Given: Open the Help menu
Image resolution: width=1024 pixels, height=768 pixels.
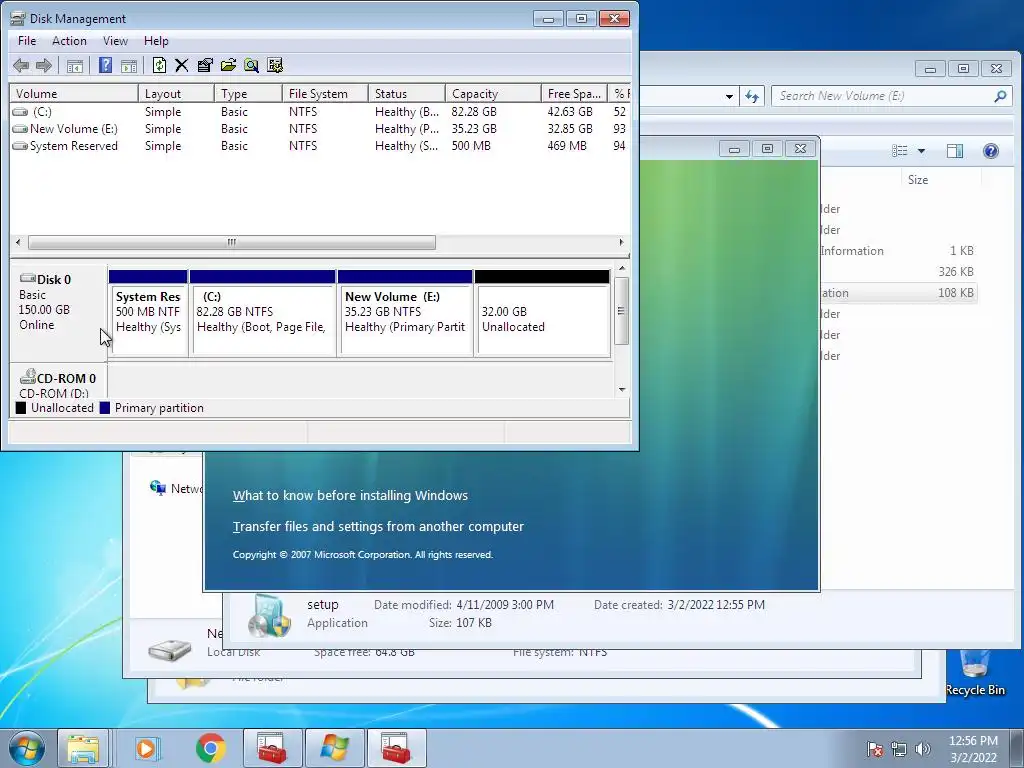Looking at the screenshot, I should (156, 40).
